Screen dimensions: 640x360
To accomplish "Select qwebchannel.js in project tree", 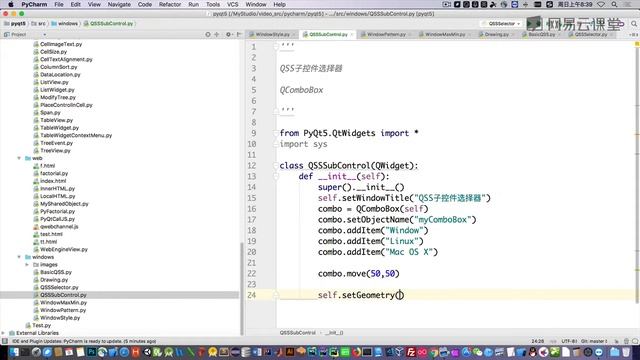I will point(59,227).
